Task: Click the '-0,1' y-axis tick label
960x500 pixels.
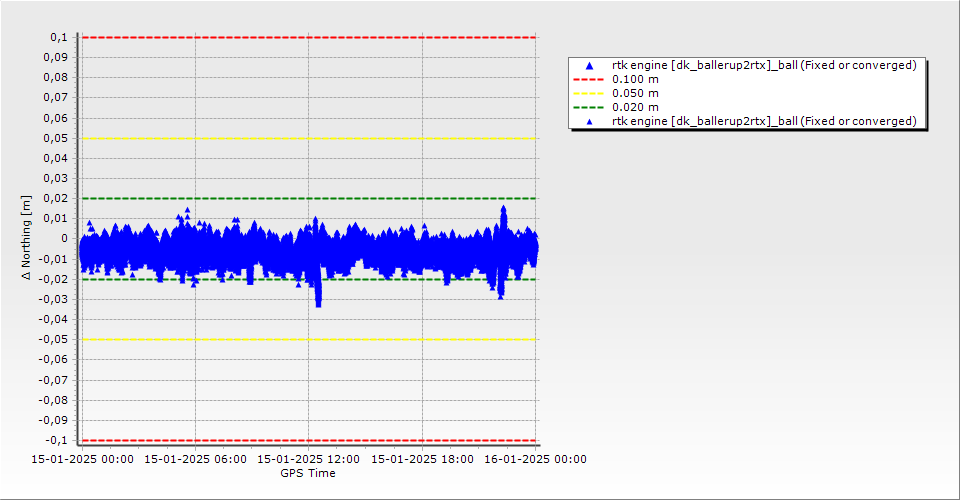Action: tap(56, 441)
